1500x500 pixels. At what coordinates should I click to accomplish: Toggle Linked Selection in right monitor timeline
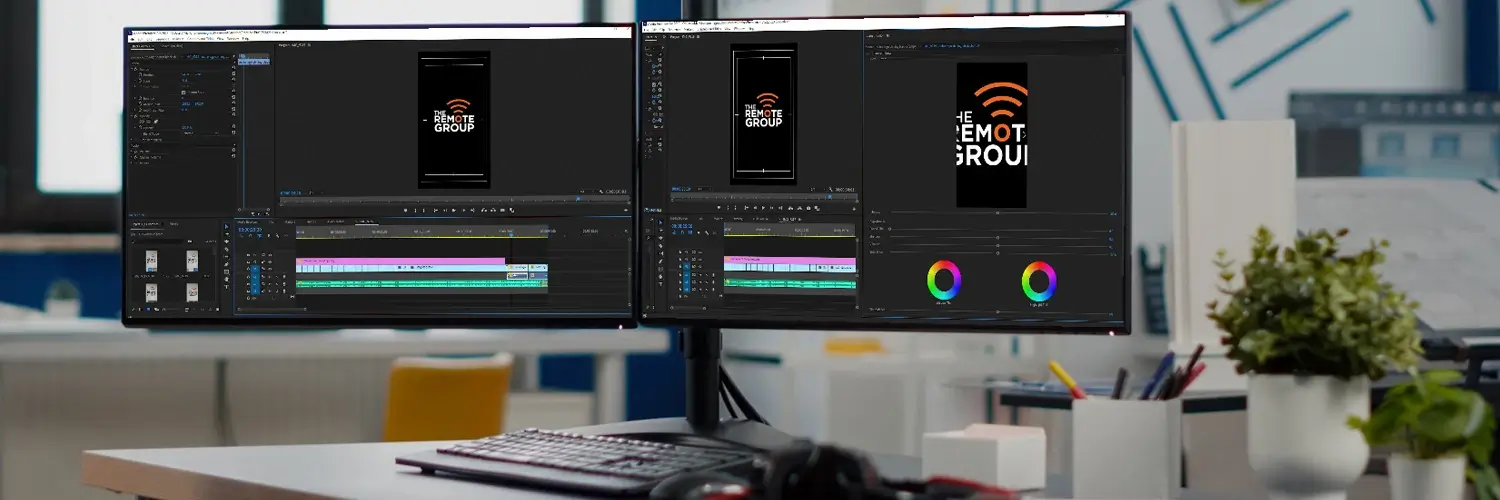[x=690, y=232]
